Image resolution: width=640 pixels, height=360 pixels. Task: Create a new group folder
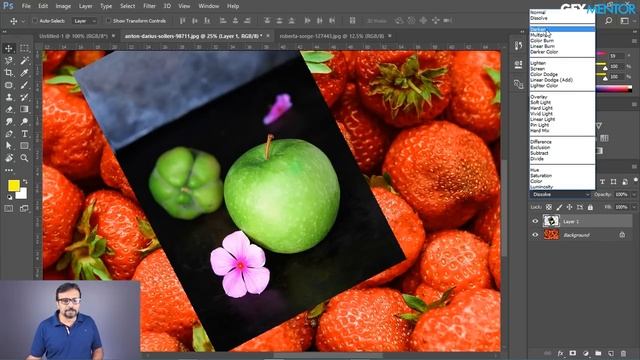click(598, 353)
